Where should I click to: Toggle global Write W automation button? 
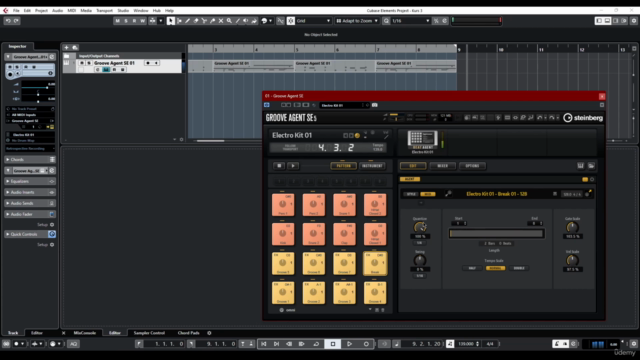pos(142,21)
